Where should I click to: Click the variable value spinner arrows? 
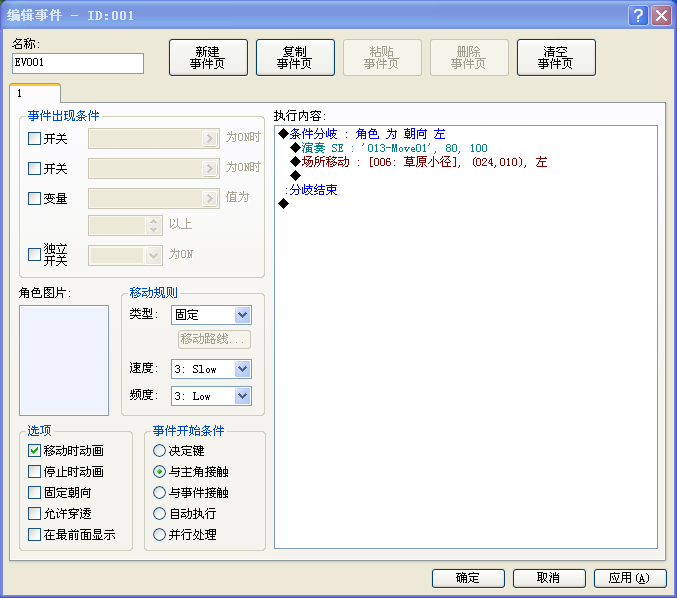[x=153, y=225]
